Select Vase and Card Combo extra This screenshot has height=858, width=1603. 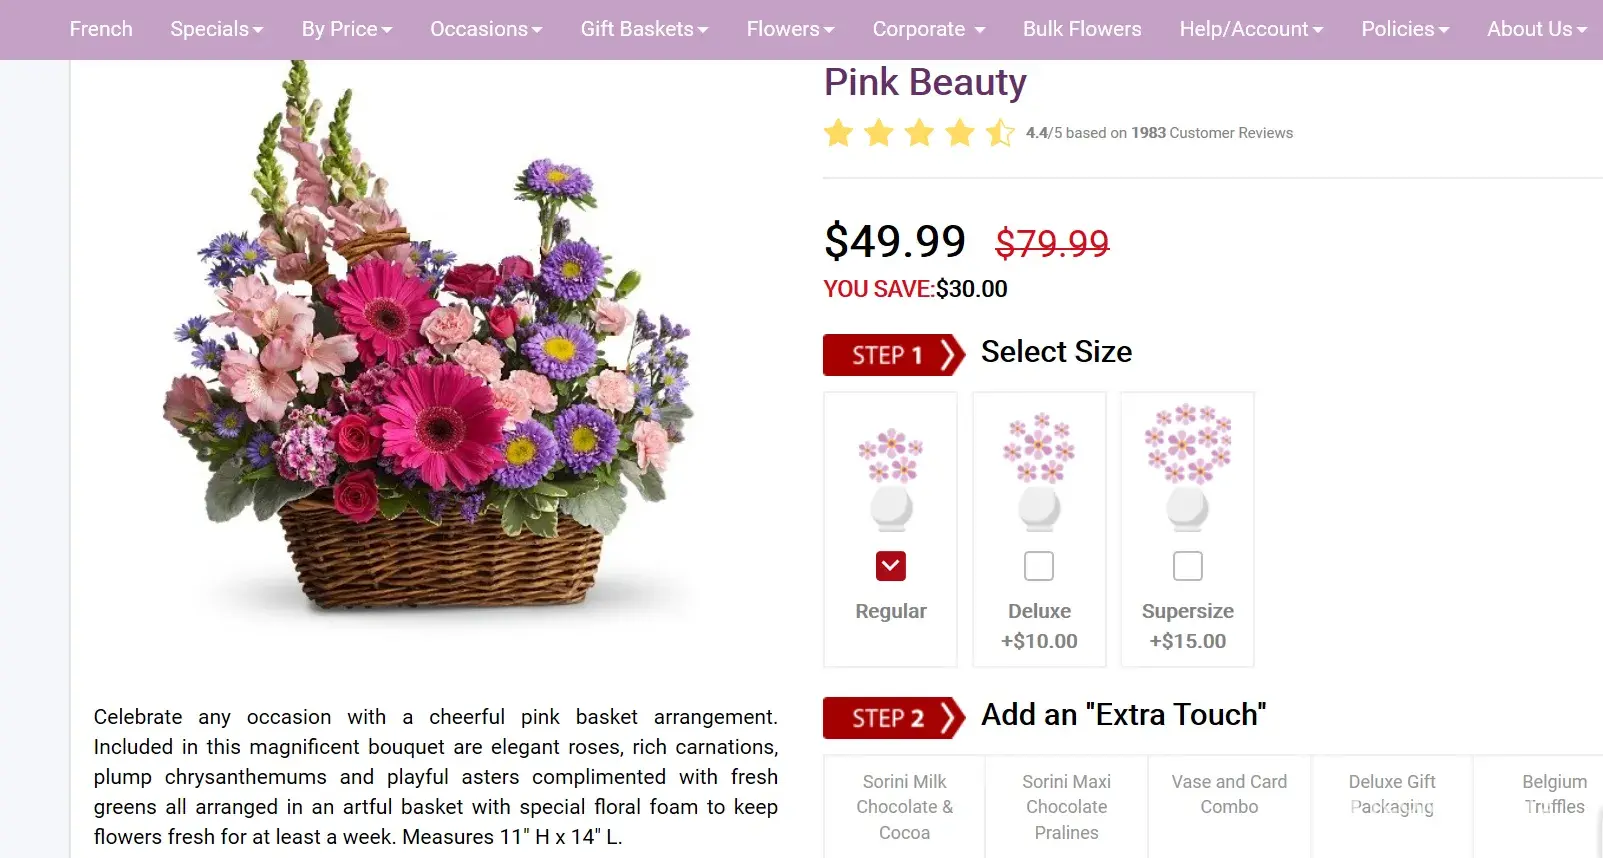tap(1229, 794)
